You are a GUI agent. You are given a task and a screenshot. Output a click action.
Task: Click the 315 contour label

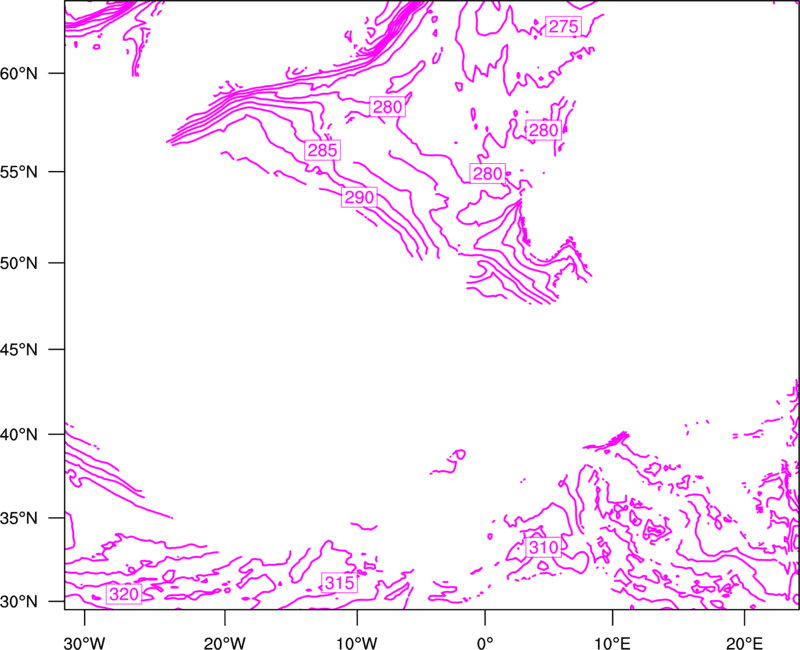pyautogui.click(x=339, y=583)
